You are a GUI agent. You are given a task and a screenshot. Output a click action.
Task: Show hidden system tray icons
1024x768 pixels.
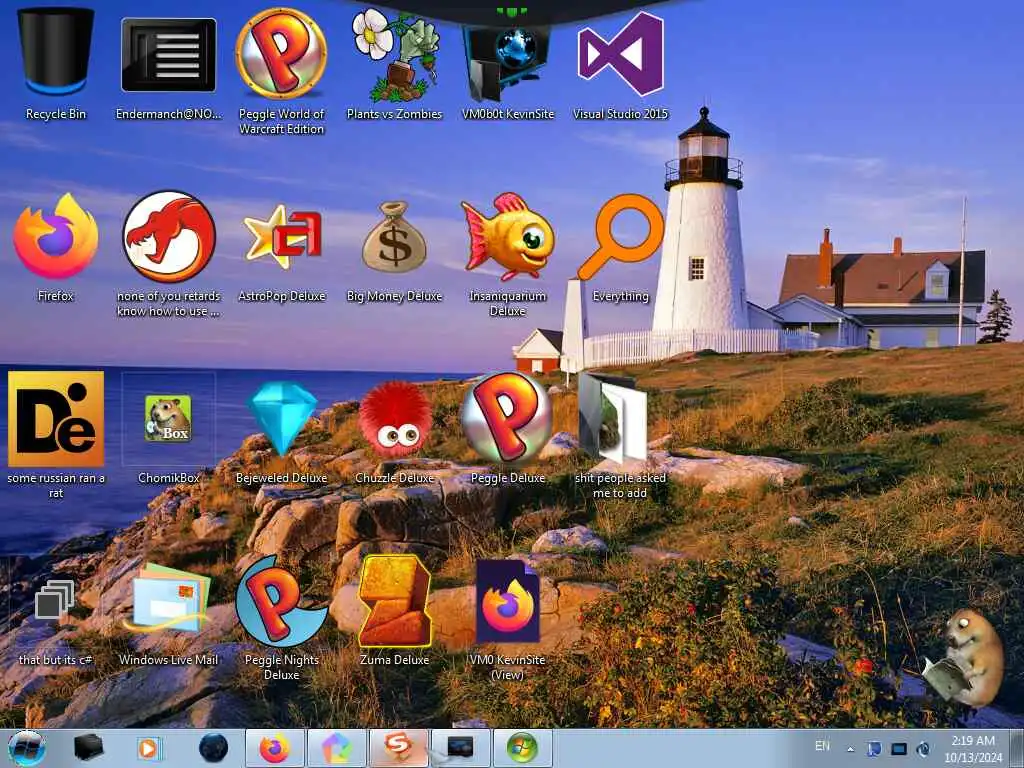(850, 749)
